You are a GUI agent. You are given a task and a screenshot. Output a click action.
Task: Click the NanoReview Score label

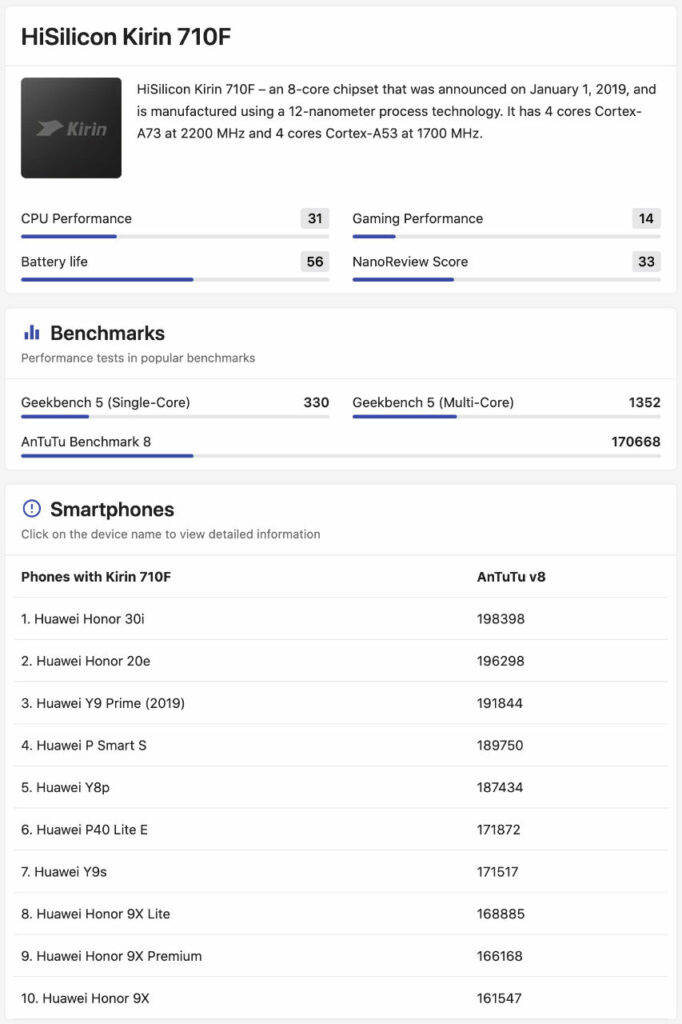click(x=410, y=261)
